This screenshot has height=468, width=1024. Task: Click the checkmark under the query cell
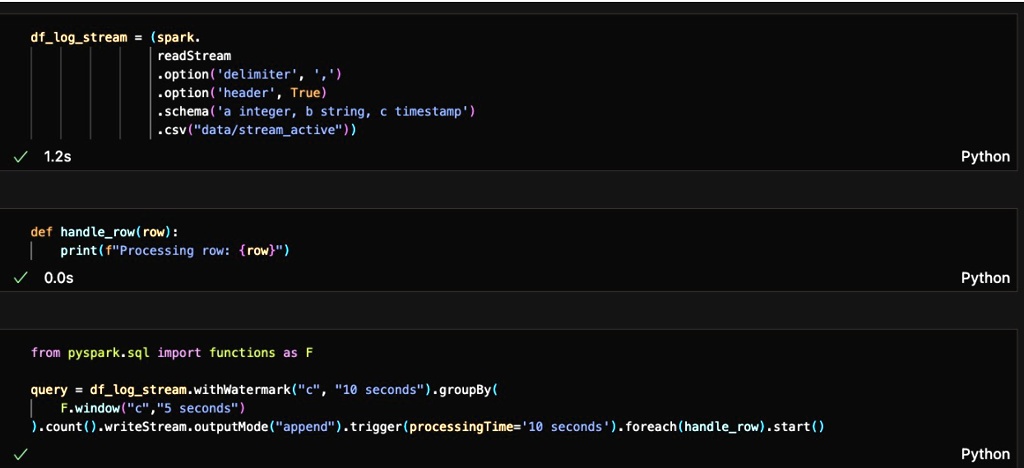point(20,454)
